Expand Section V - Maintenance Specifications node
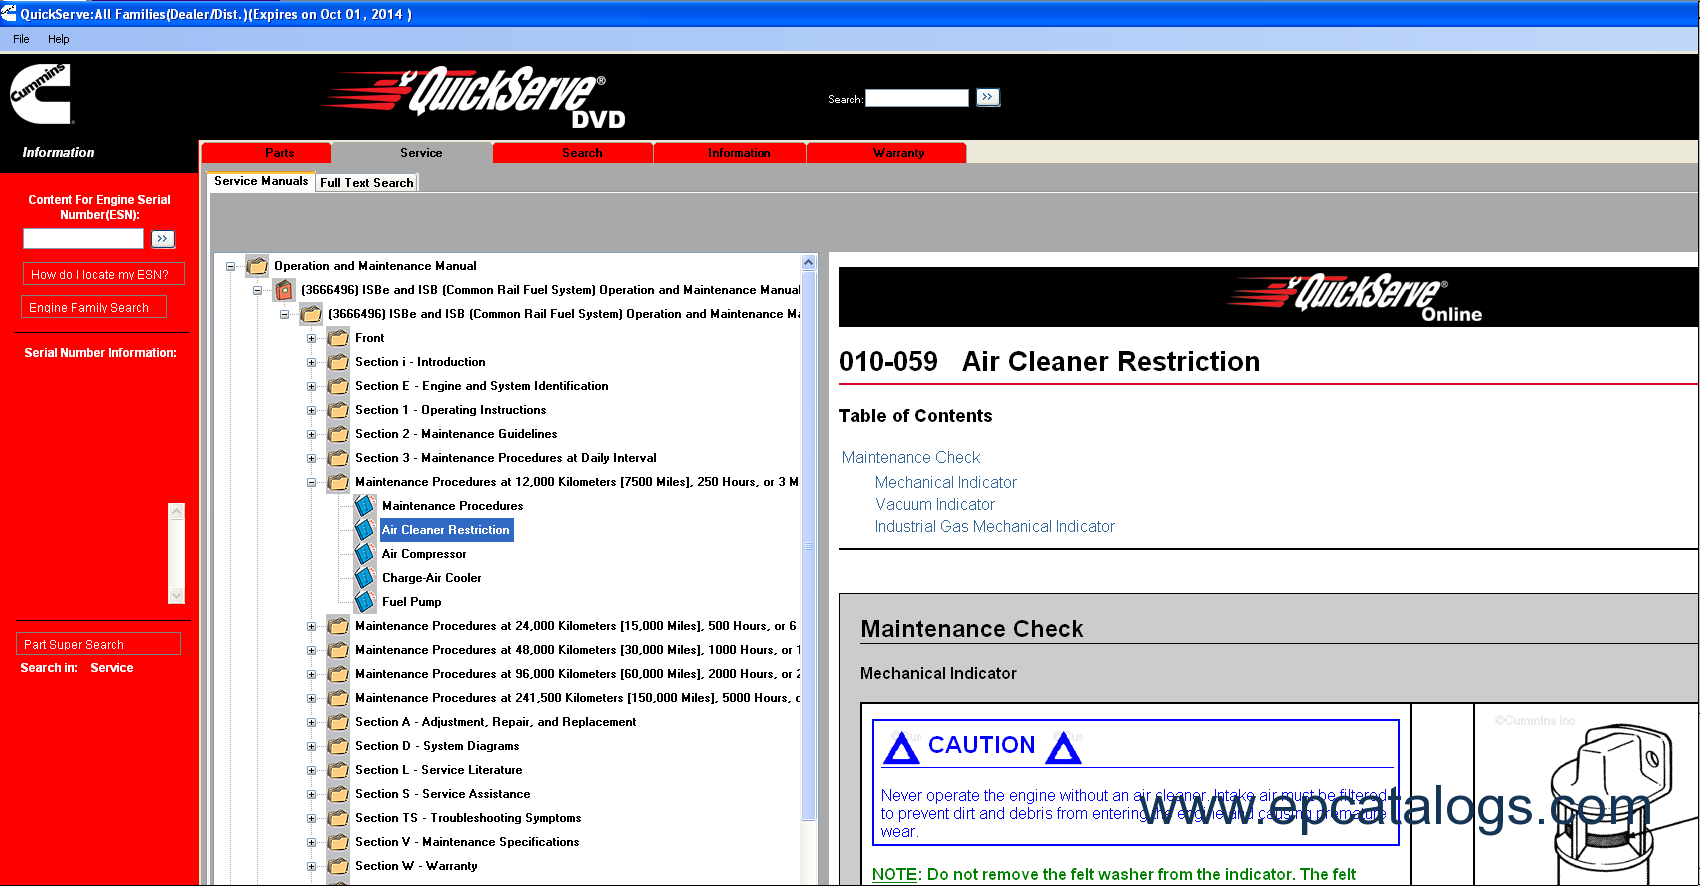This screenshot has width=1700, height=886. (x=311, y=842)
